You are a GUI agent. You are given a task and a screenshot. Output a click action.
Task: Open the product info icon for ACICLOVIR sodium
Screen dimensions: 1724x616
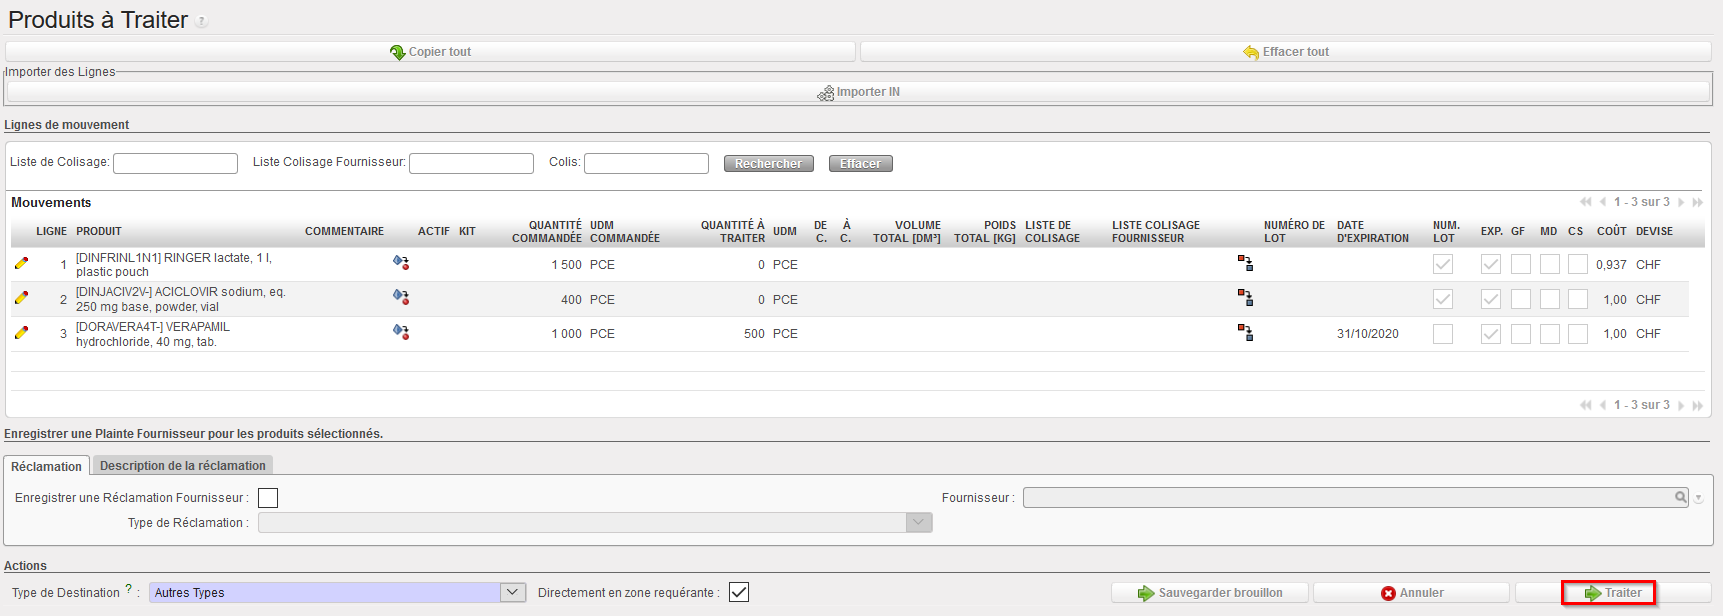[401, 297]
